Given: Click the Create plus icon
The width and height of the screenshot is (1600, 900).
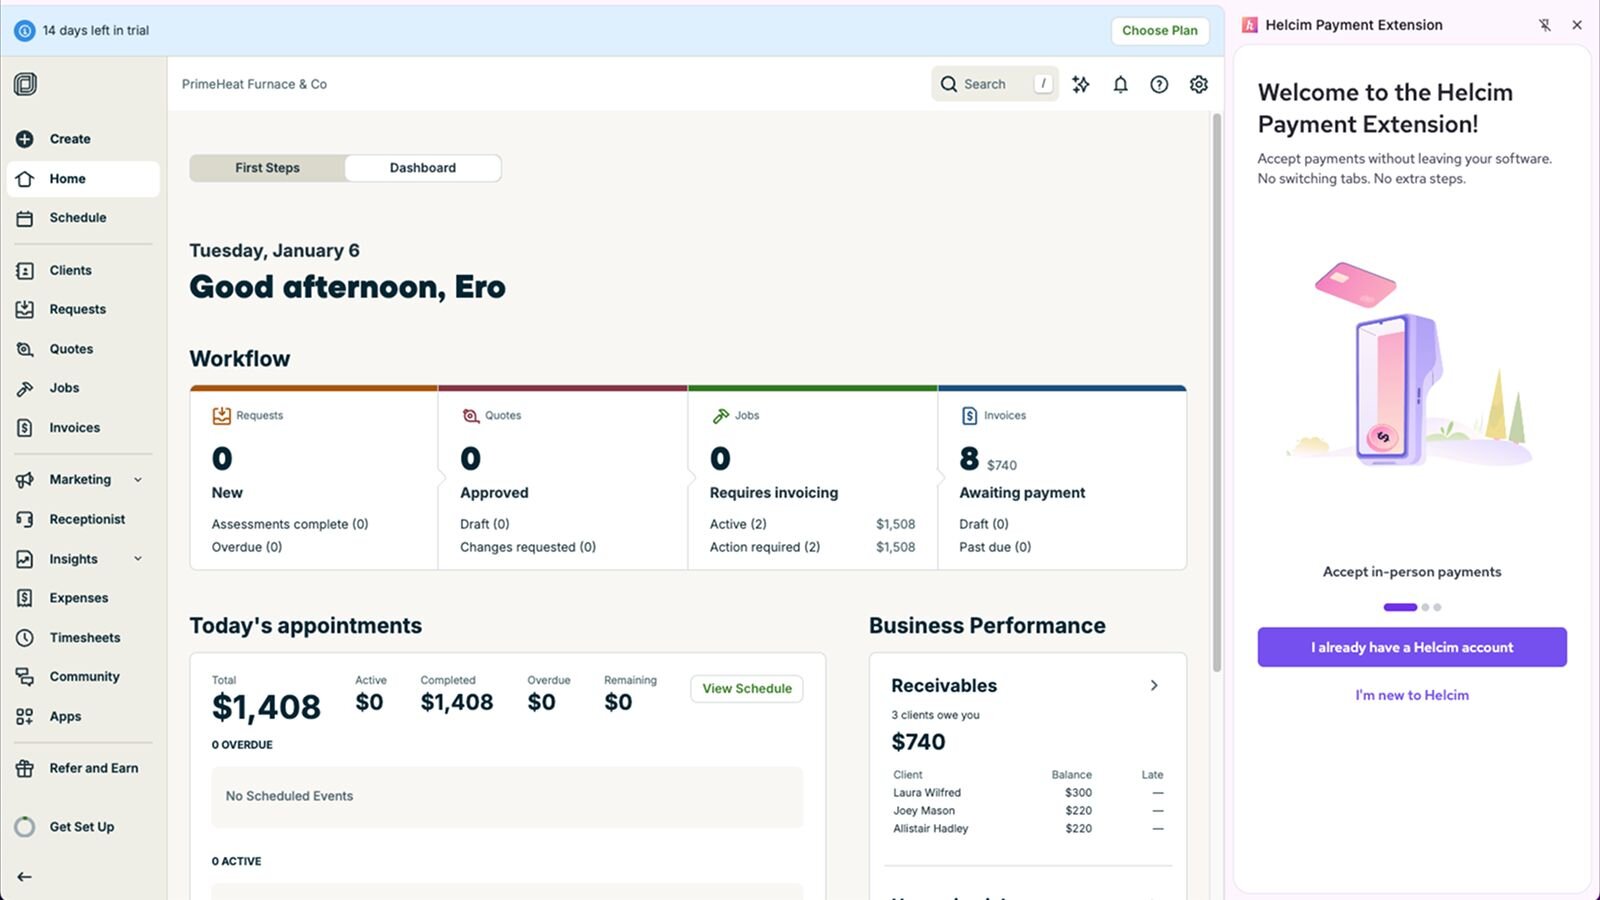Looking at the screenshot, I should coord(25,139).
